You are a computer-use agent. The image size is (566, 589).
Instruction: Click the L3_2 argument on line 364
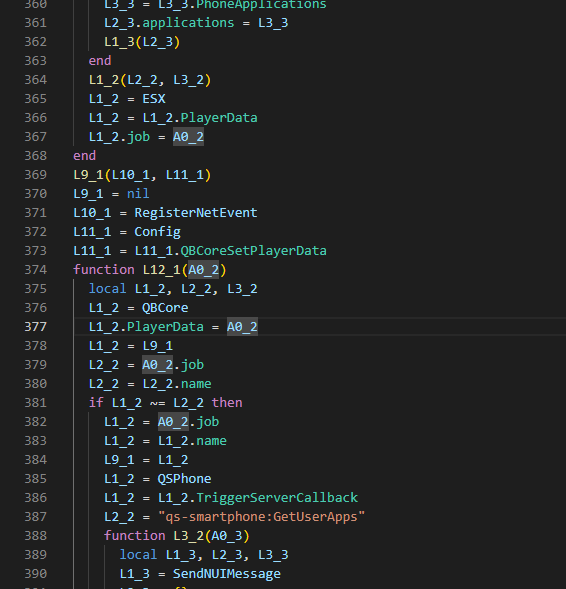[188, 80]
